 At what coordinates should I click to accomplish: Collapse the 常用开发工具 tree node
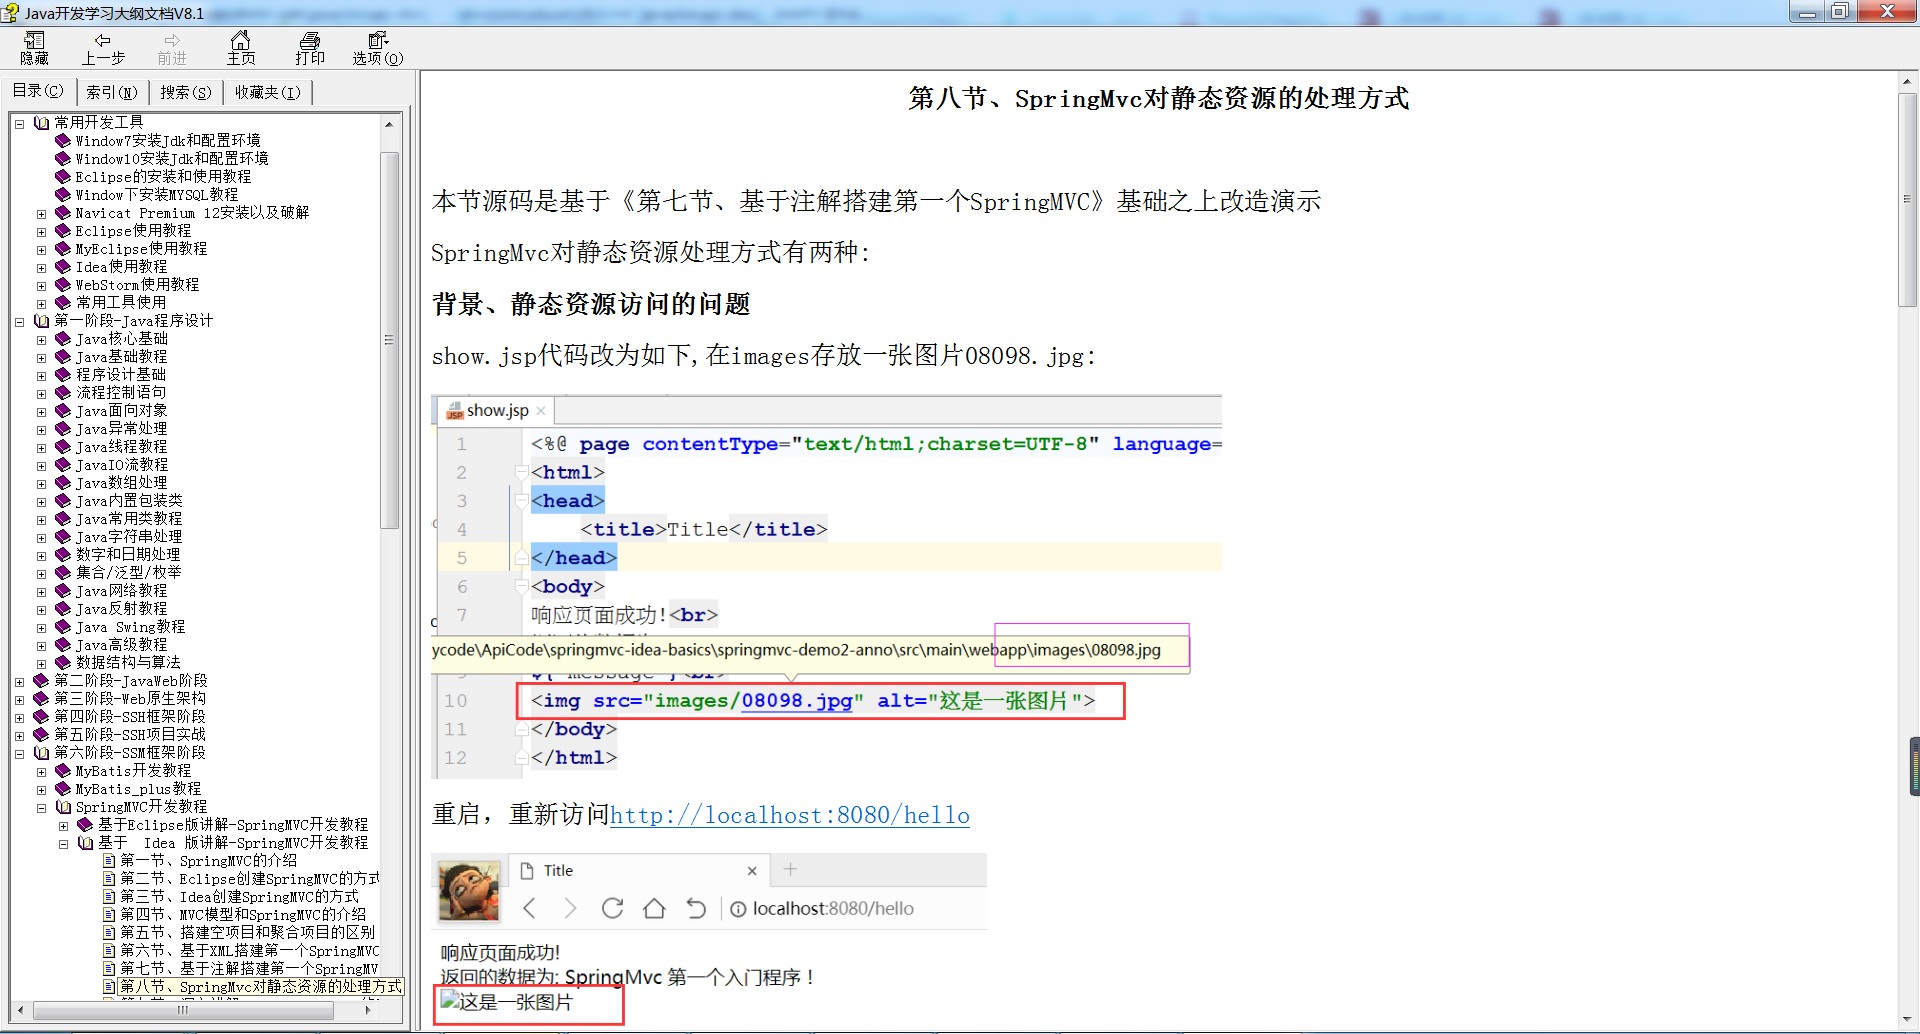tap(19, 124)
